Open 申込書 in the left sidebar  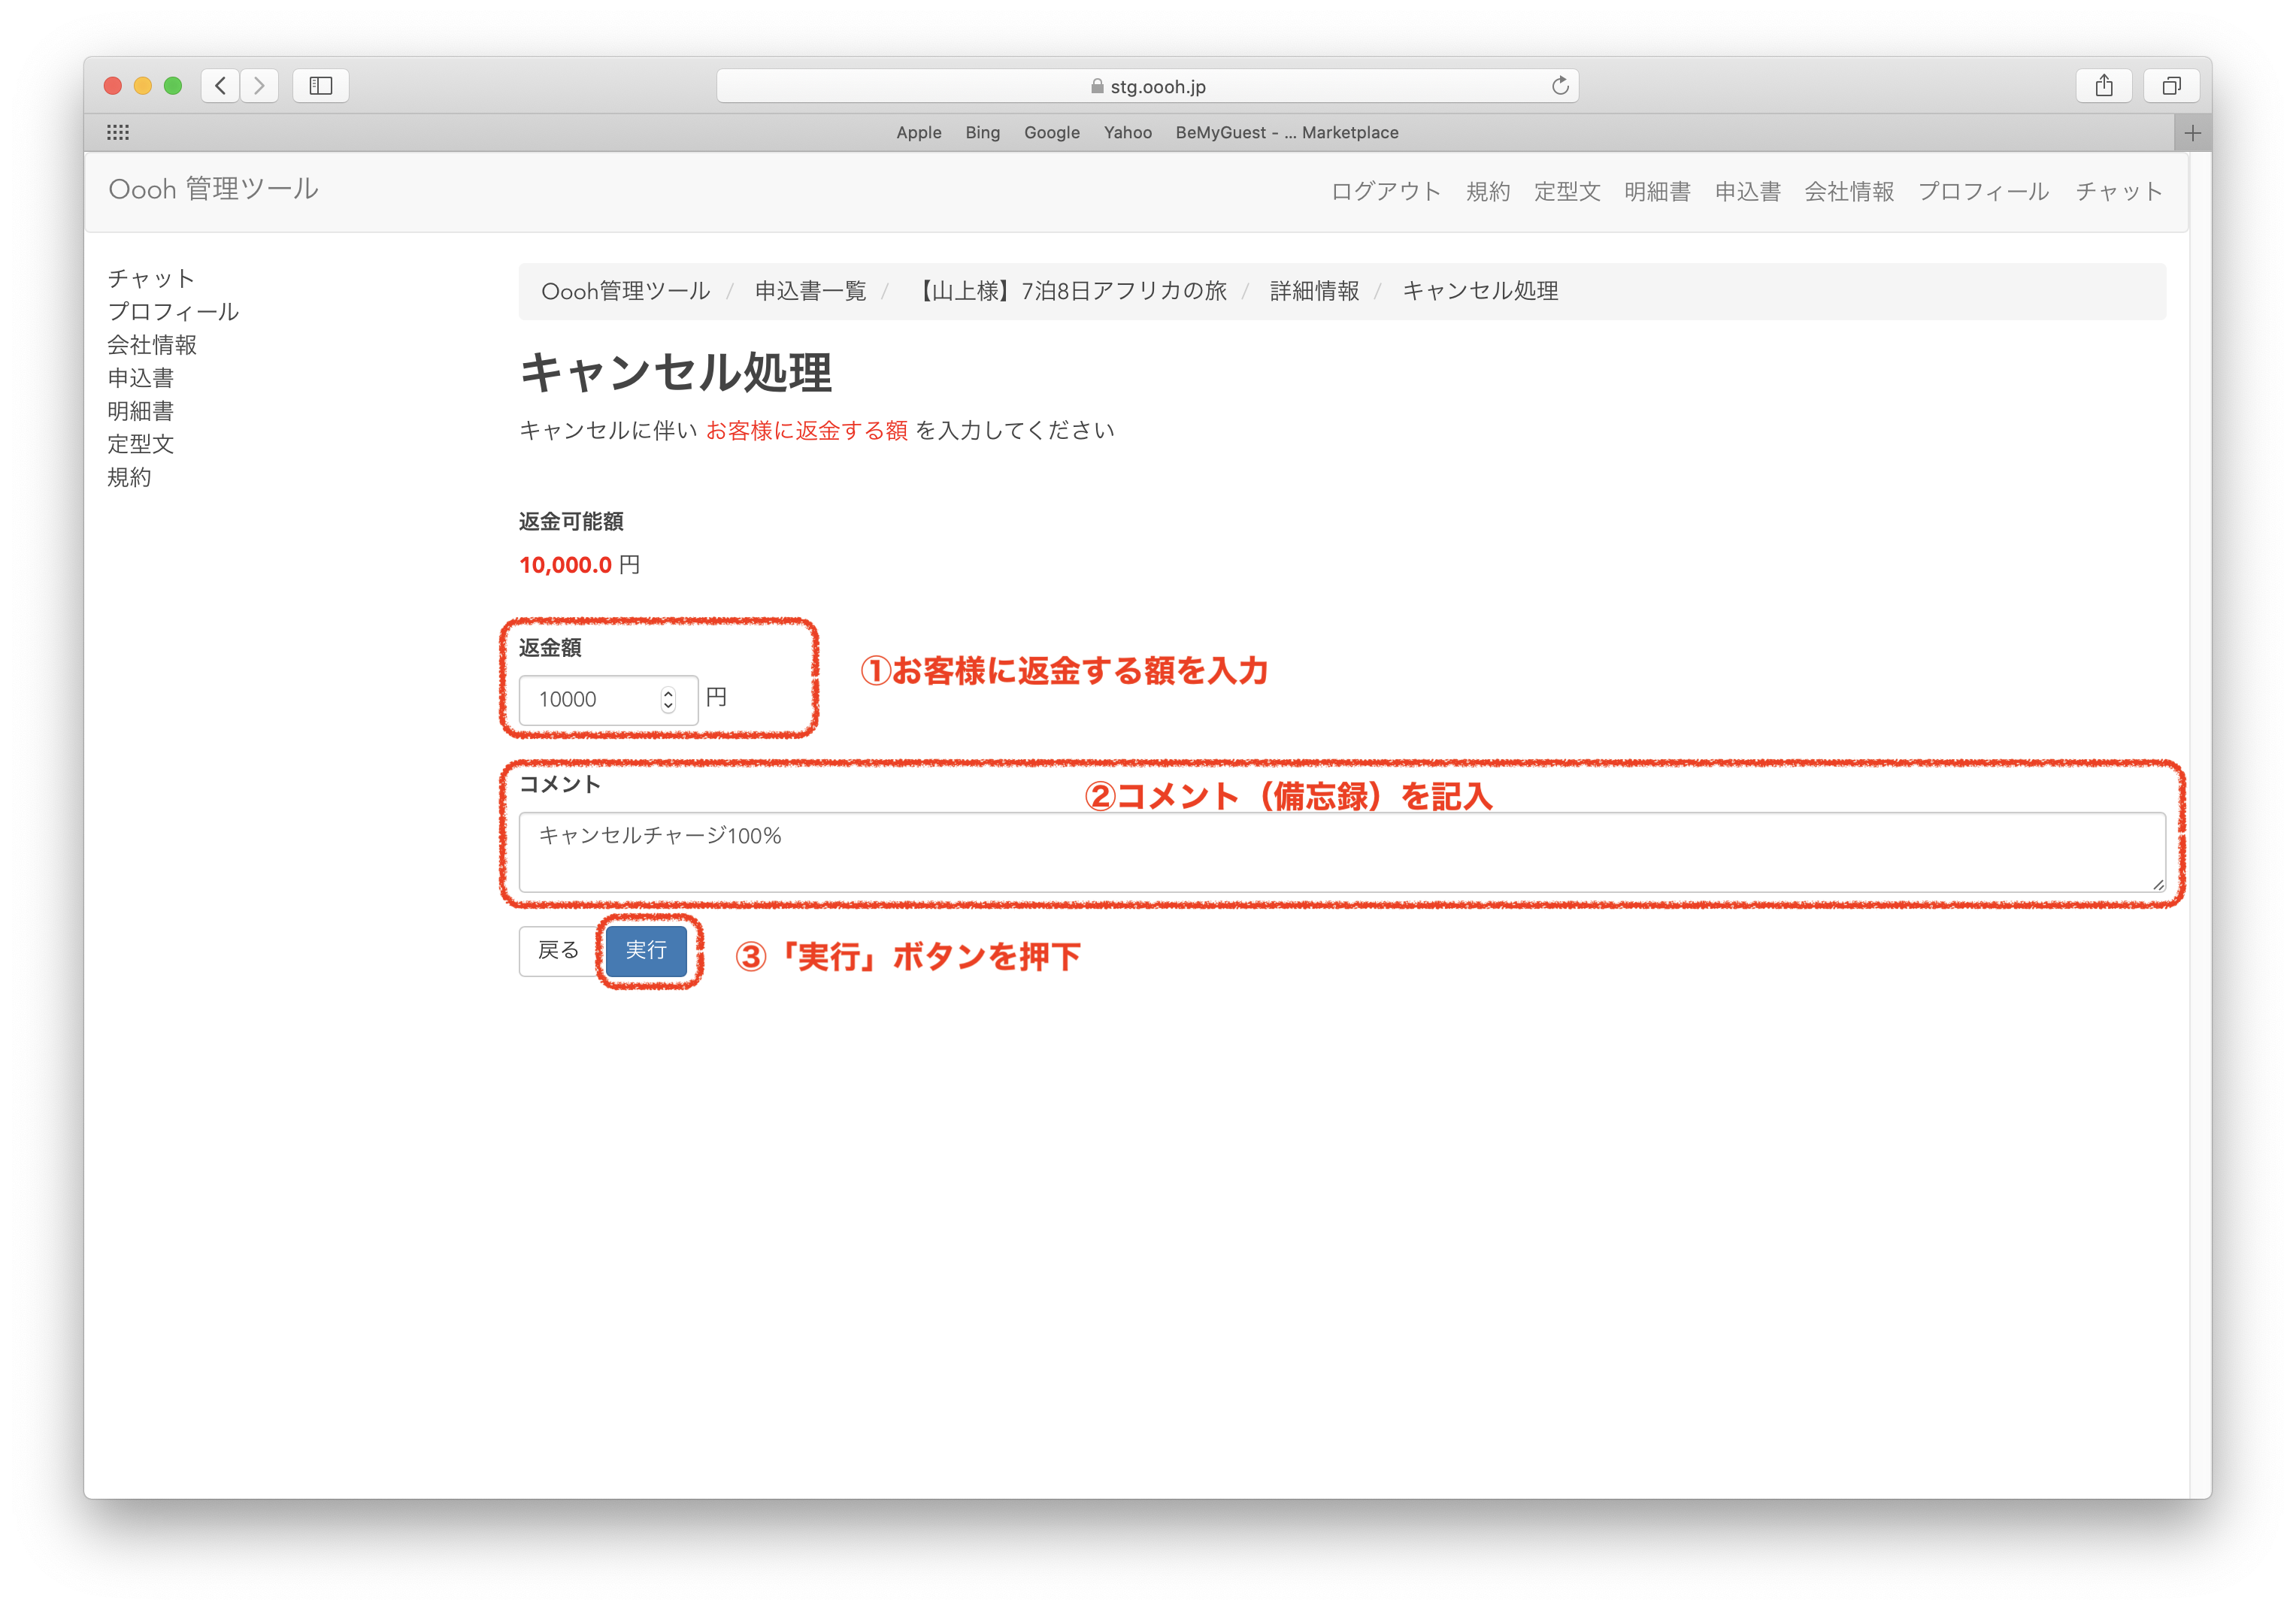pos(140,377)
